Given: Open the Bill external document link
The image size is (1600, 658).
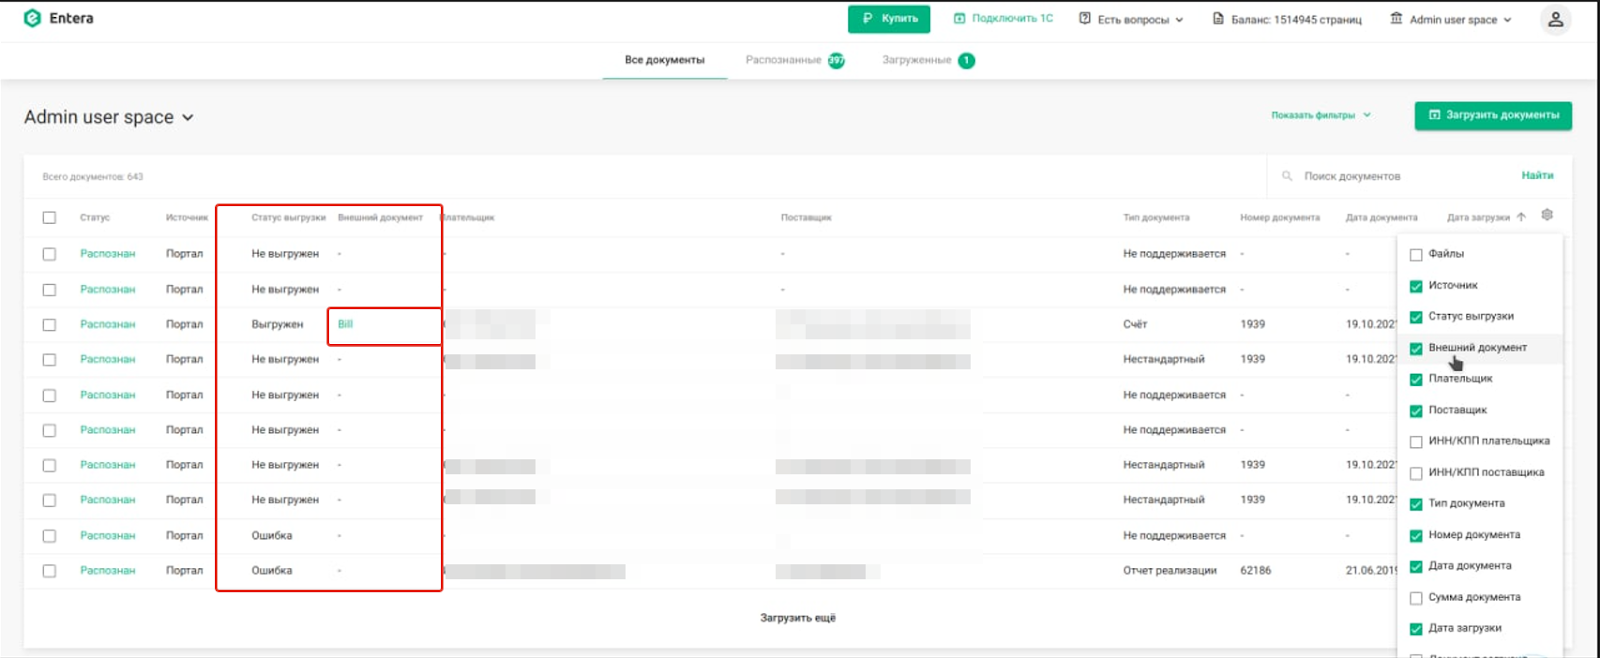Looking at the screenshot, I should coord(345,324).
